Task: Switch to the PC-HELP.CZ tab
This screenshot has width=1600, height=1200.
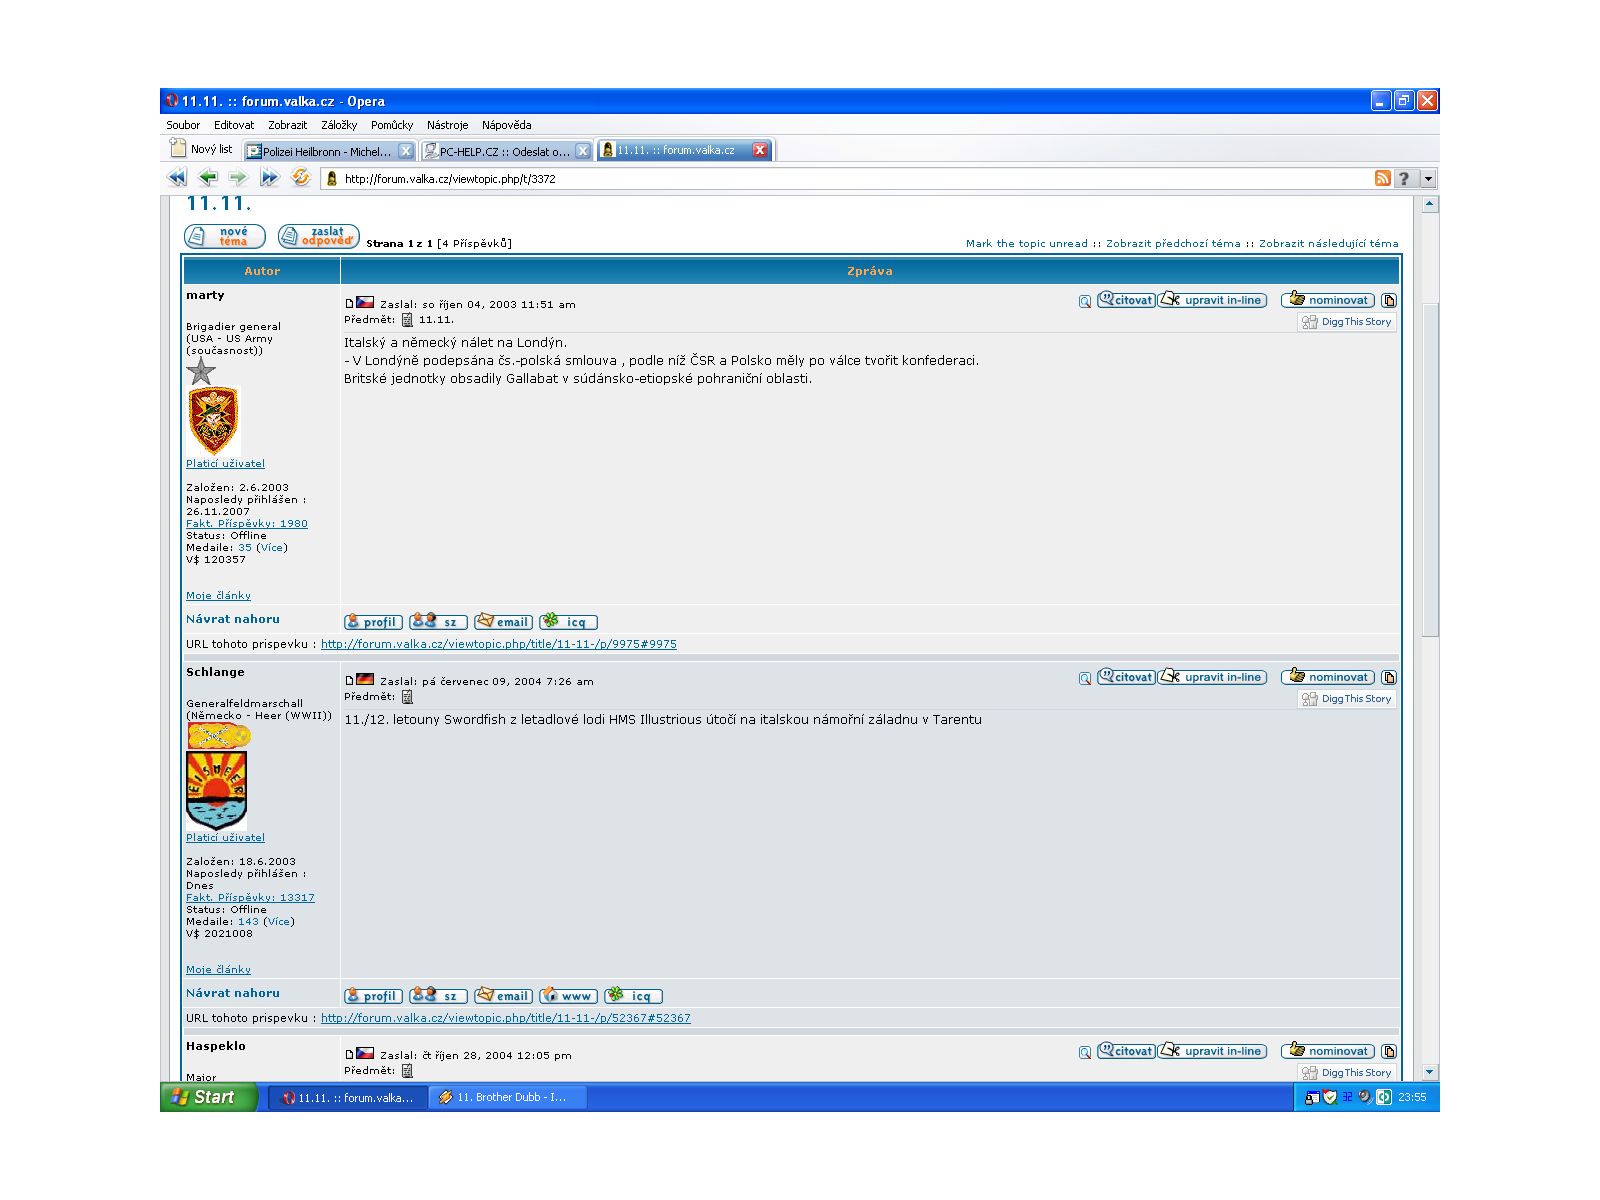Action: click(497, 151)
